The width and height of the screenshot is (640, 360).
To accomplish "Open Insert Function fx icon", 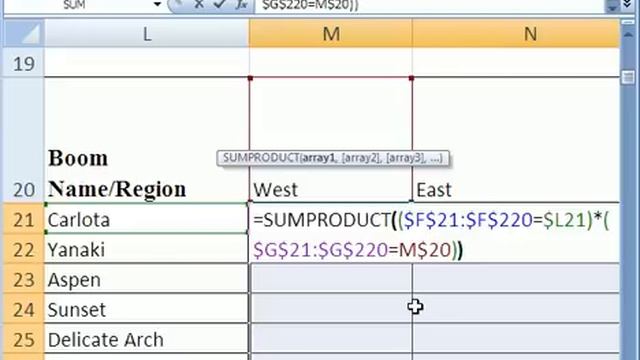I will point(241,4).
